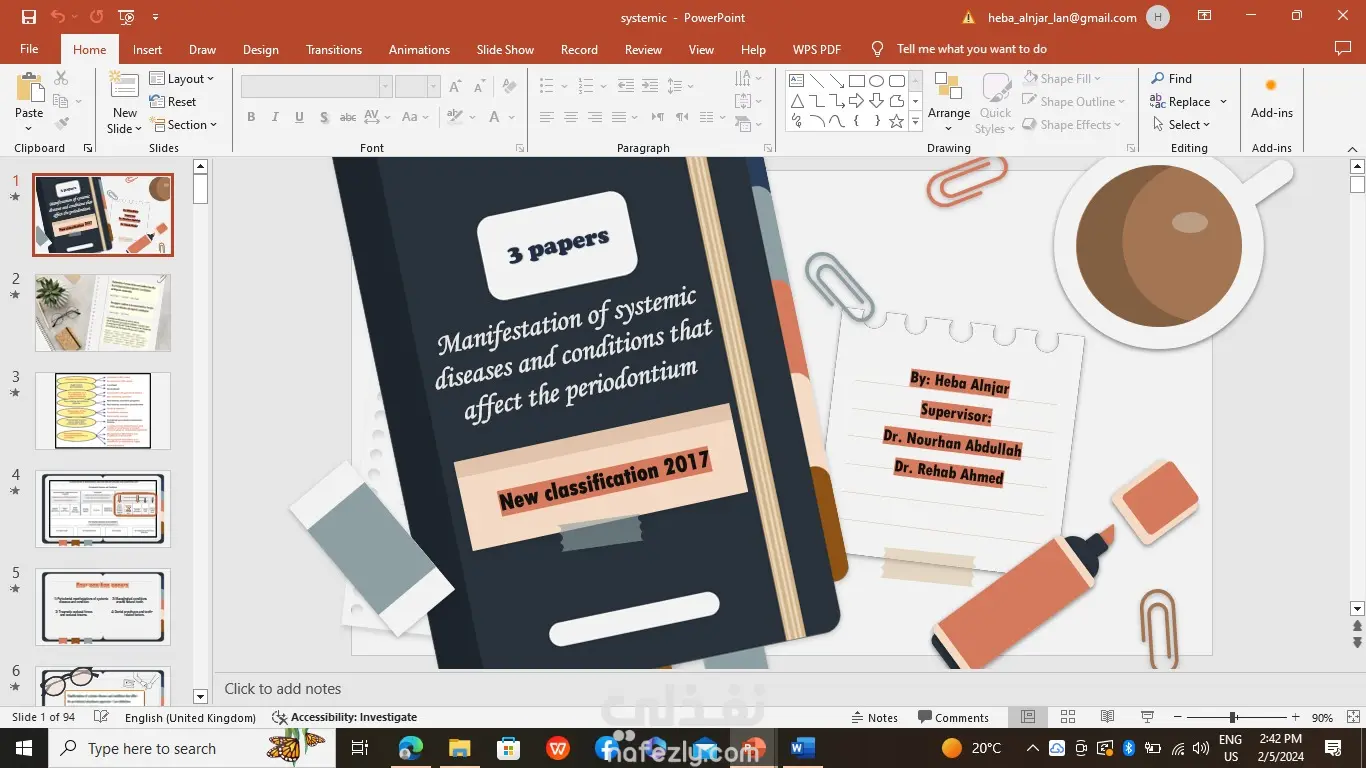This screenshot has width=1366, height=768.
Task: Open Shape Effects options
Action: (x=1071, y=124)
